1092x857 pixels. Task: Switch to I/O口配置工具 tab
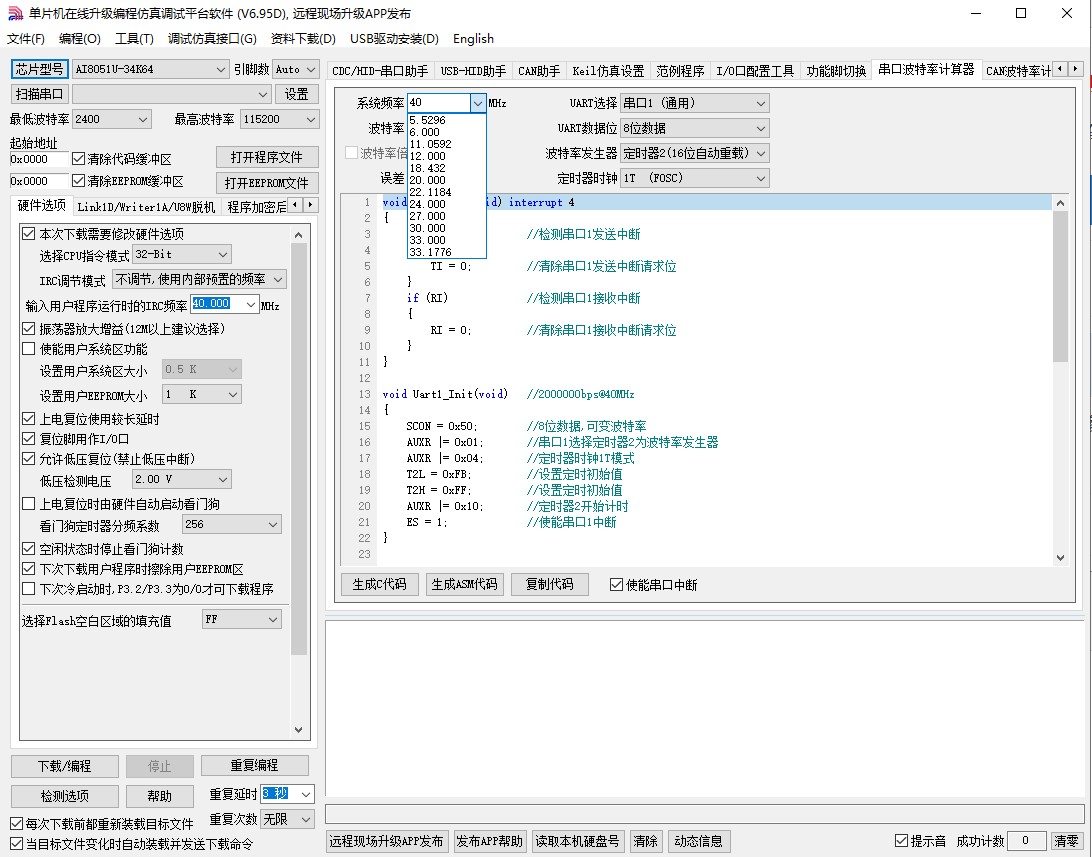pyautogui.click(x=755, y=71)
